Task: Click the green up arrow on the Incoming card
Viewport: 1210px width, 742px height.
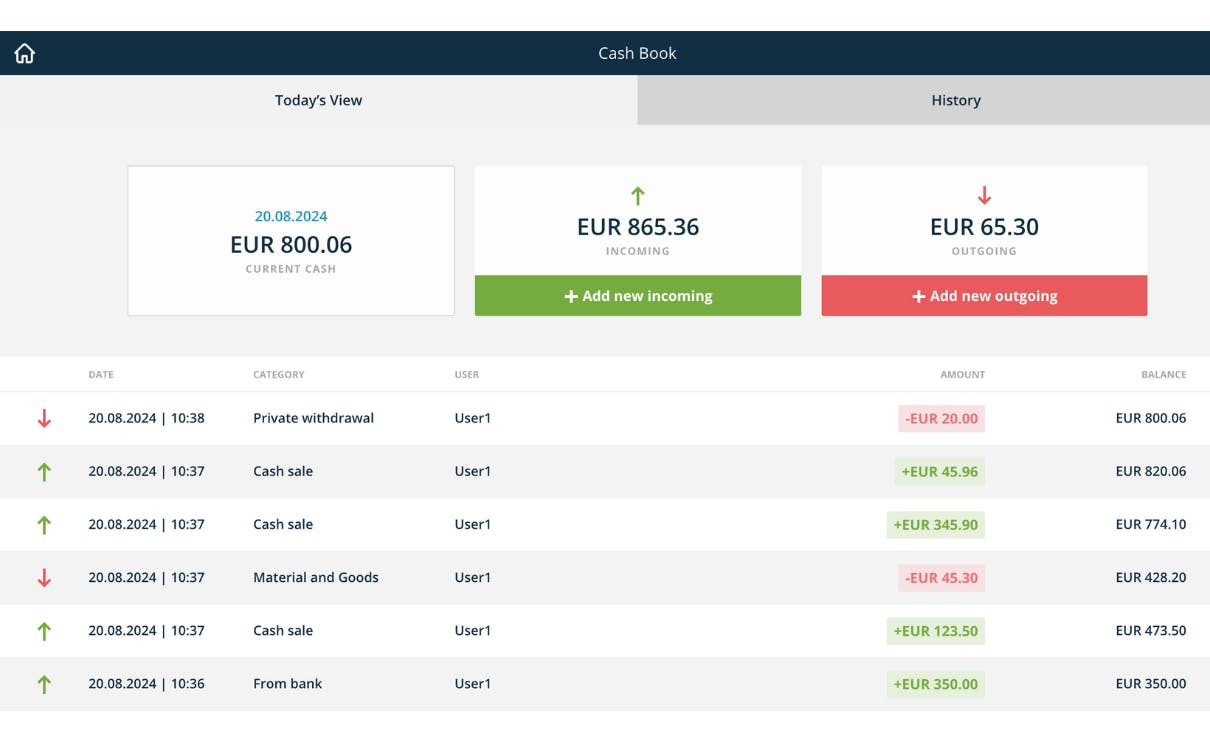Action: pyautogui.click(x=637, y=195)
